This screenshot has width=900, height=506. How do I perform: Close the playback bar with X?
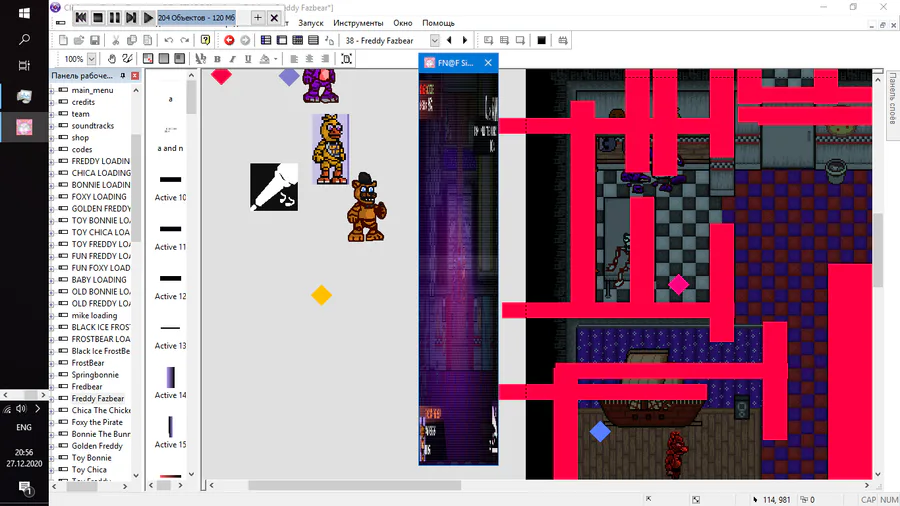[x=274, y=18]
